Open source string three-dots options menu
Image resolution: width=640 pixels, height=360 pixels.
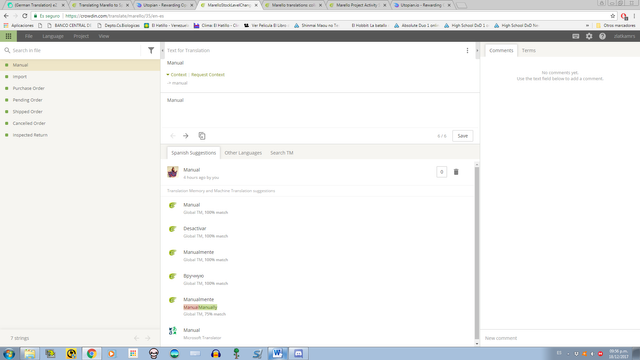[467, 51]
